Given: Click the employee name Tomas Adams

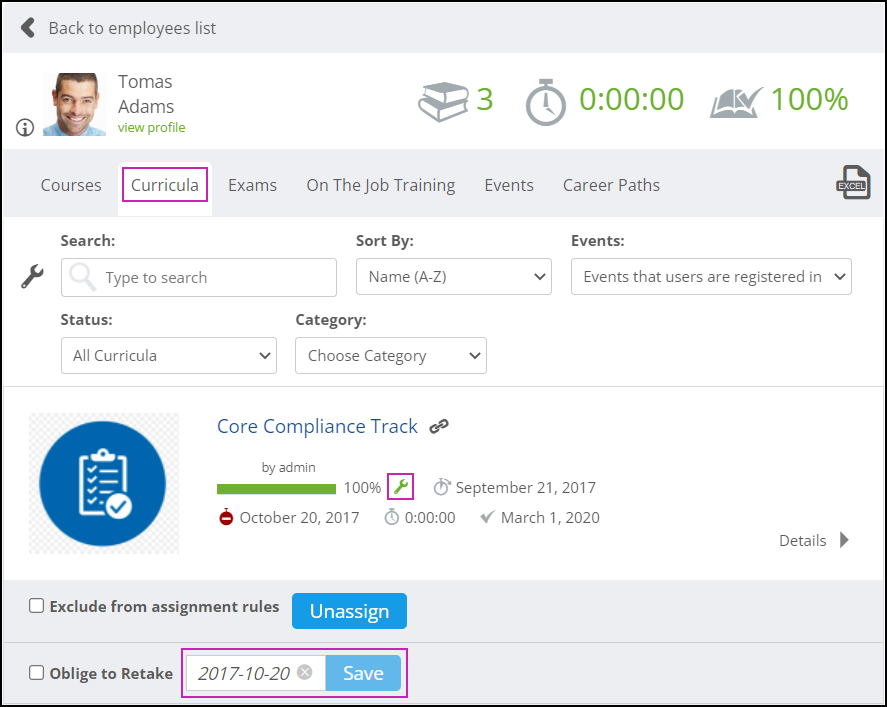Looking at the screenshot, I should (x=146, y=94).
